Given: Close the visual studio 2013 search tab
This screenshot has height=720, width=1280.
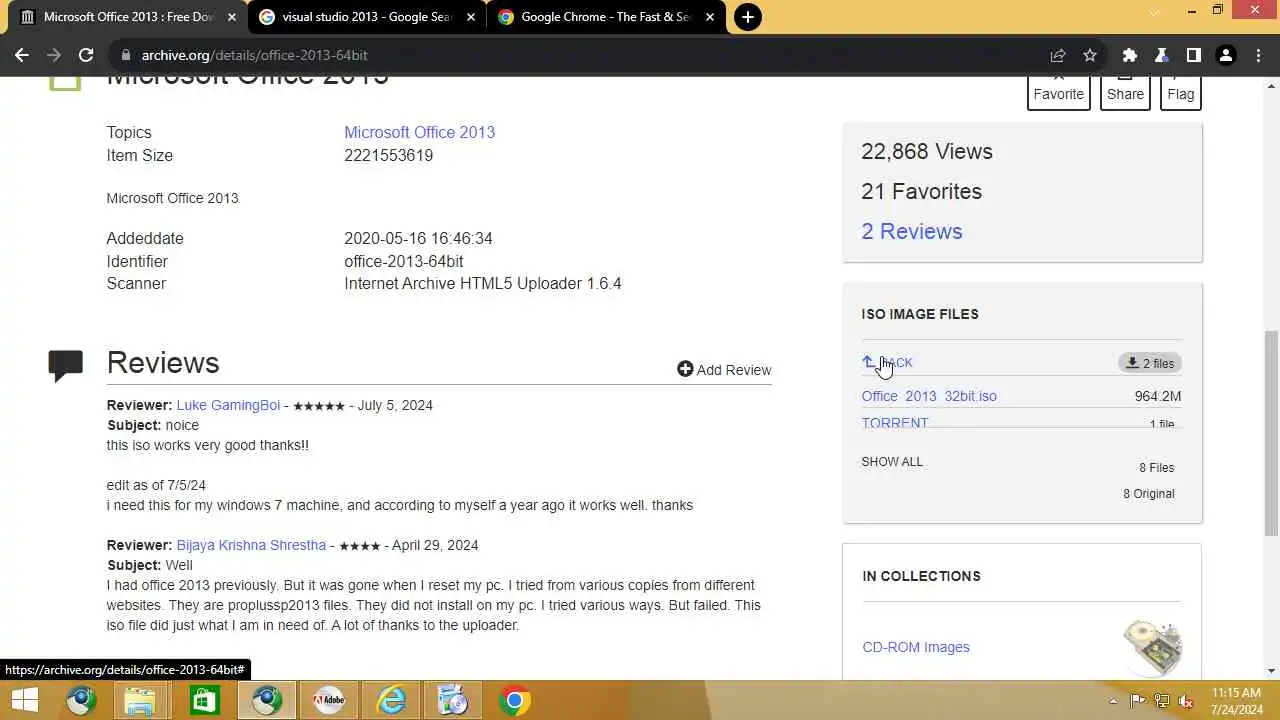Looking at the screenshot, I should pos(471,17).
